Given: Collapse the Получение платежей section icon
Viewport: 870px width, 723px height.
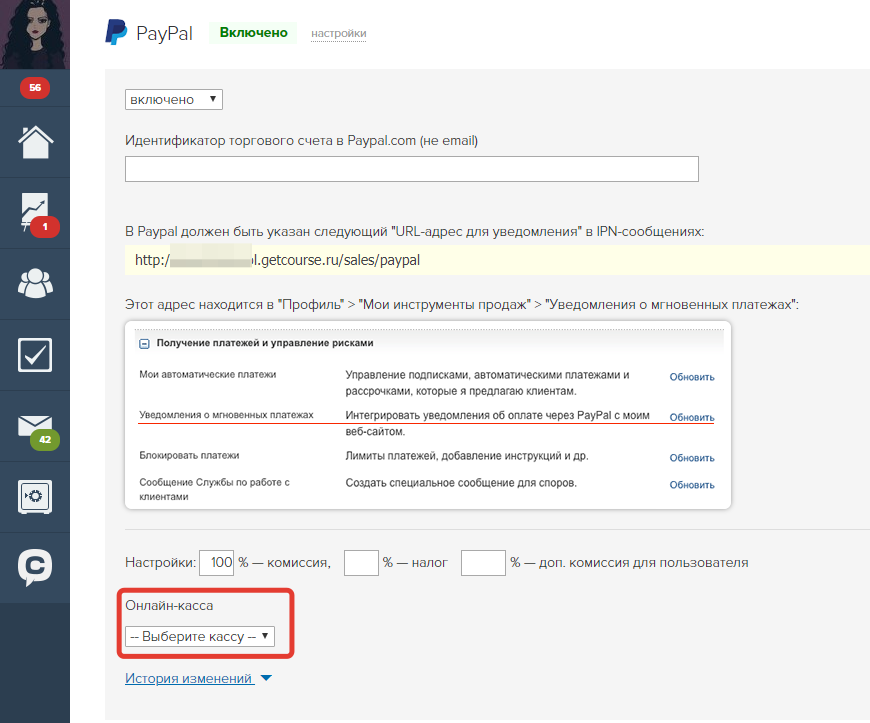Looking at the screenshot, I should tap(144, 344).
